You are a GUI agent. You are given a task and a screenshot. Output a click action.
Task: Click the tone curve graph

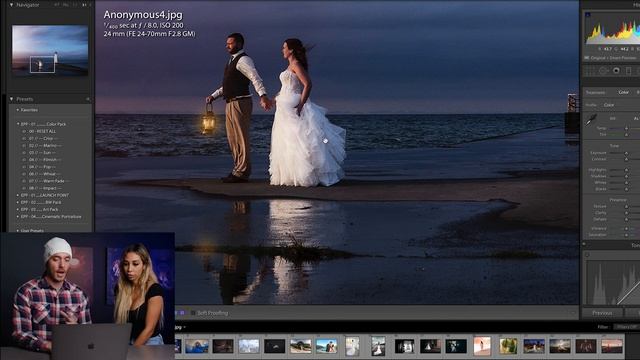[613, 282]
